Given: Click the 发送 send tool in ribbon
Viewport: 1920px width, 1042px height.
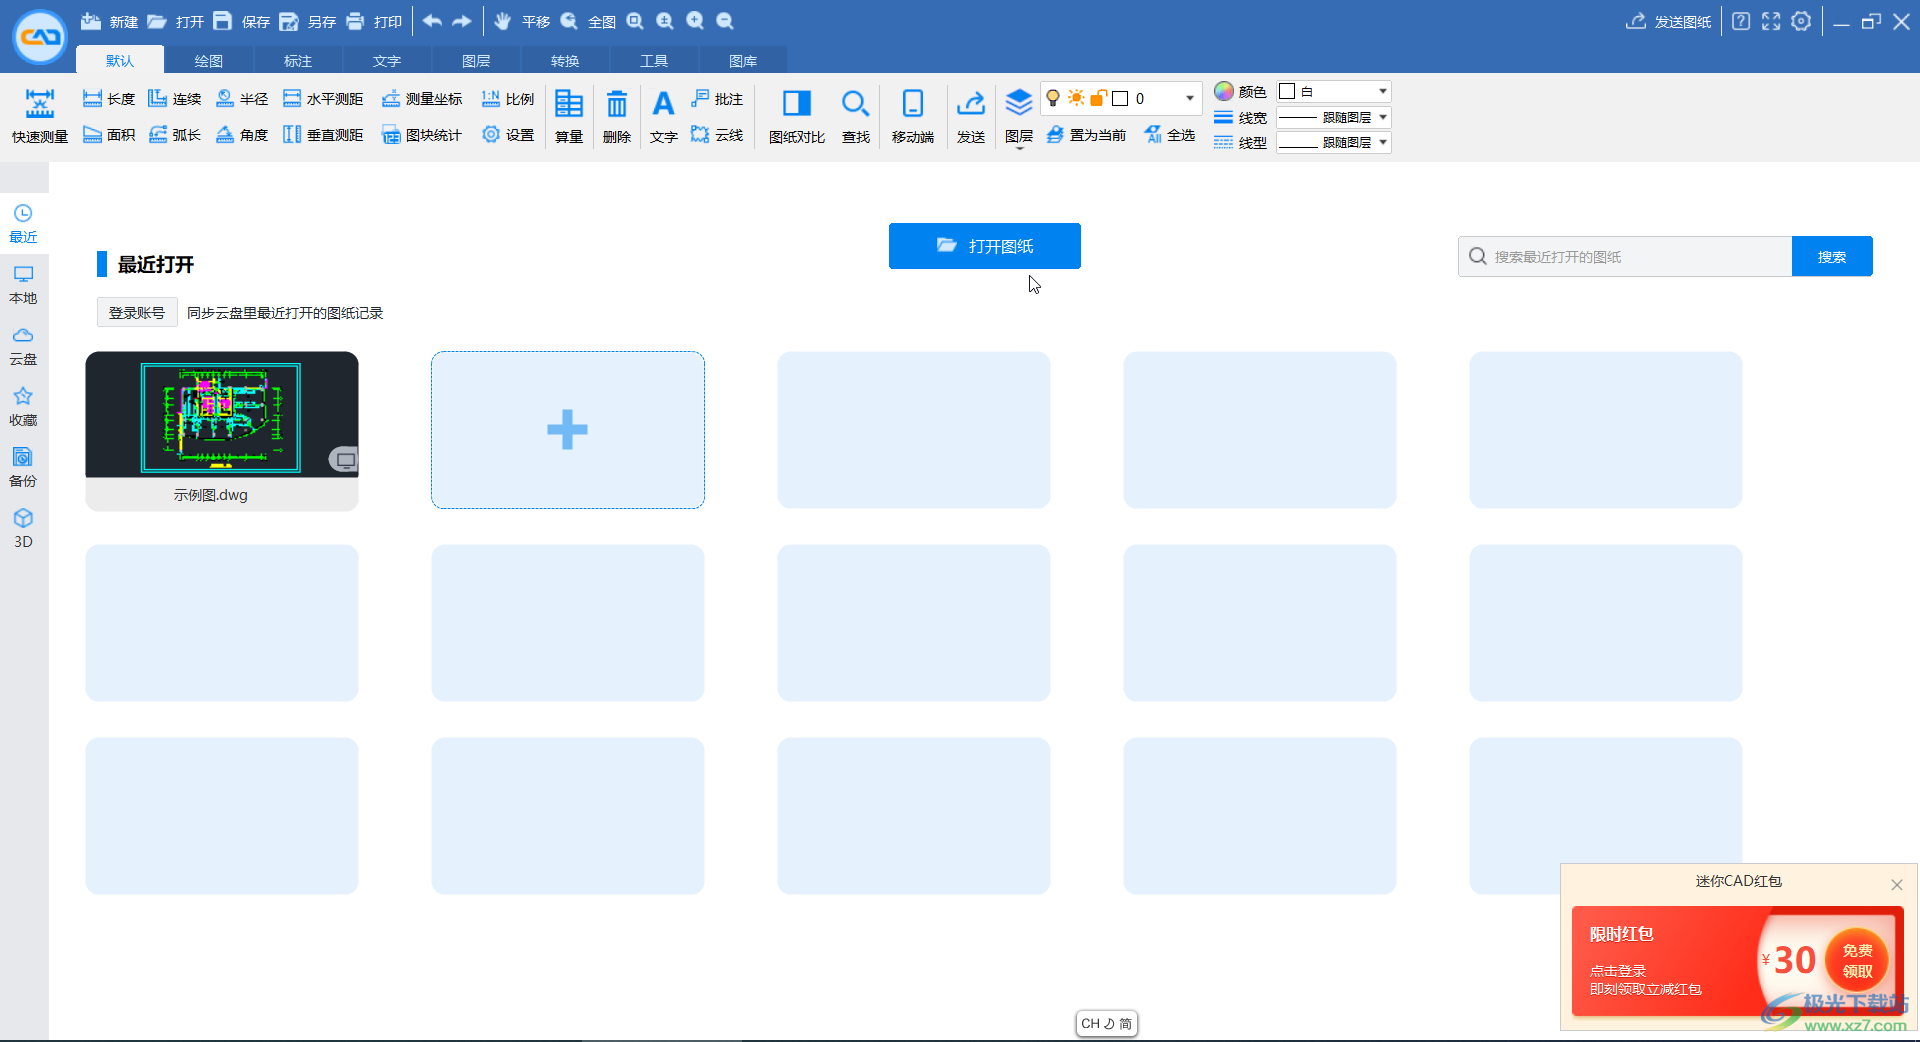Looking at the screenshot, I should 971,116.
